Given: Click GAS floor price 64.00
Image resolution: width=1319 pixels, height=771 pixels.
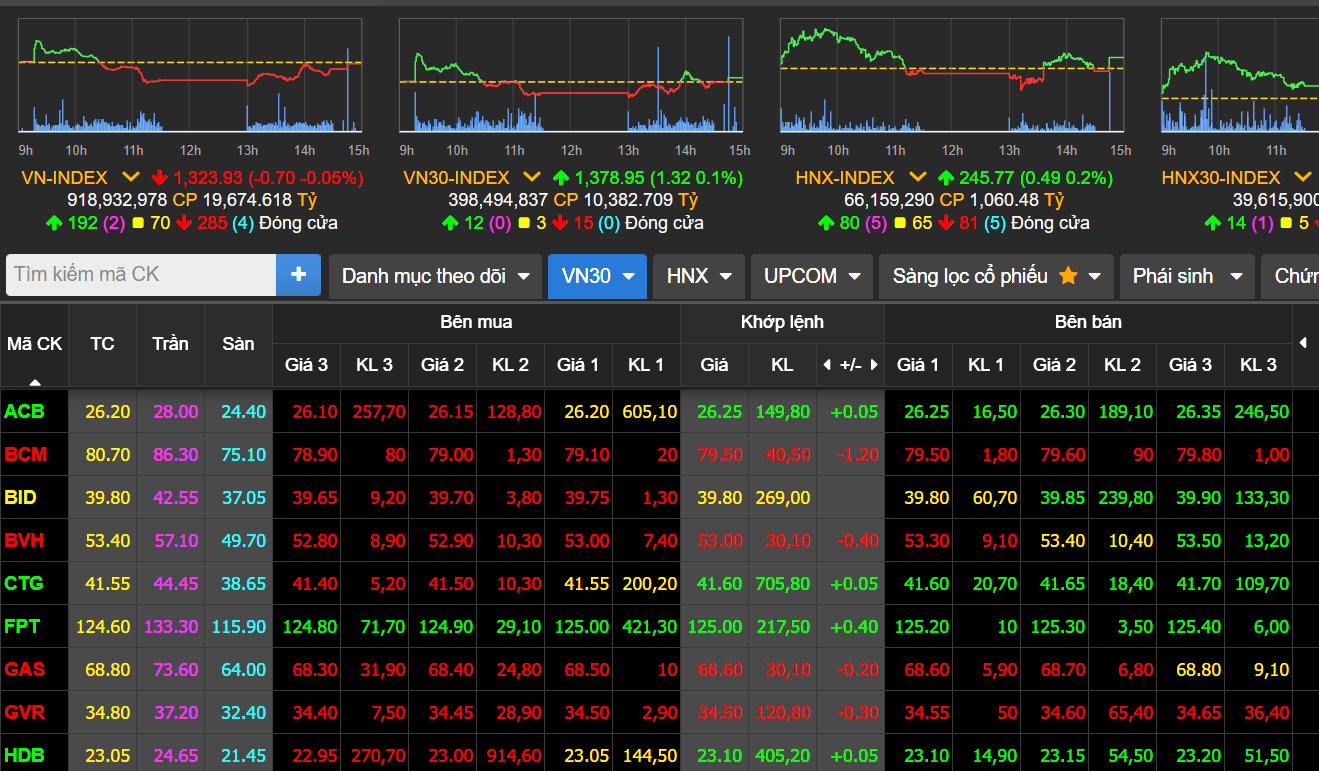Looking at the screenshot, I should (244, 669).
